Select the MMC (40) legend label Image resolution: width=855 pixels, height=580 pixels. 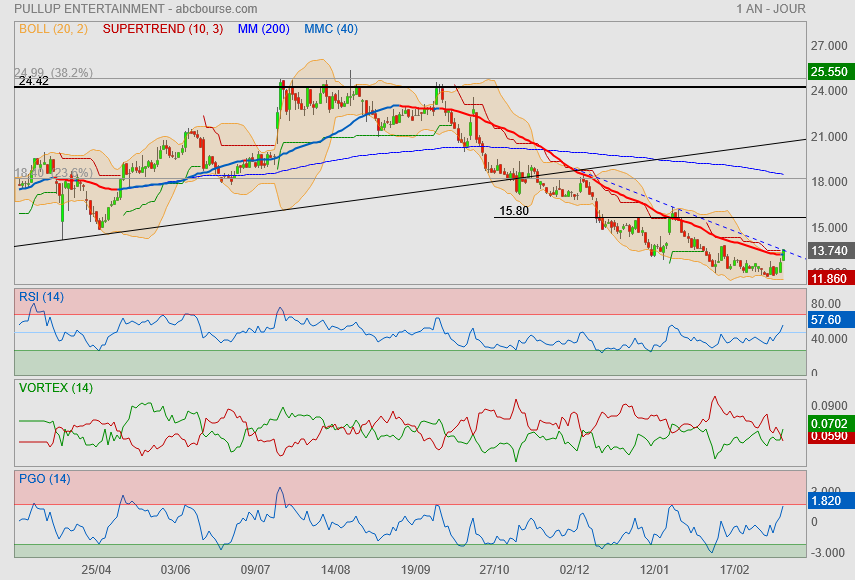[330, 29]
